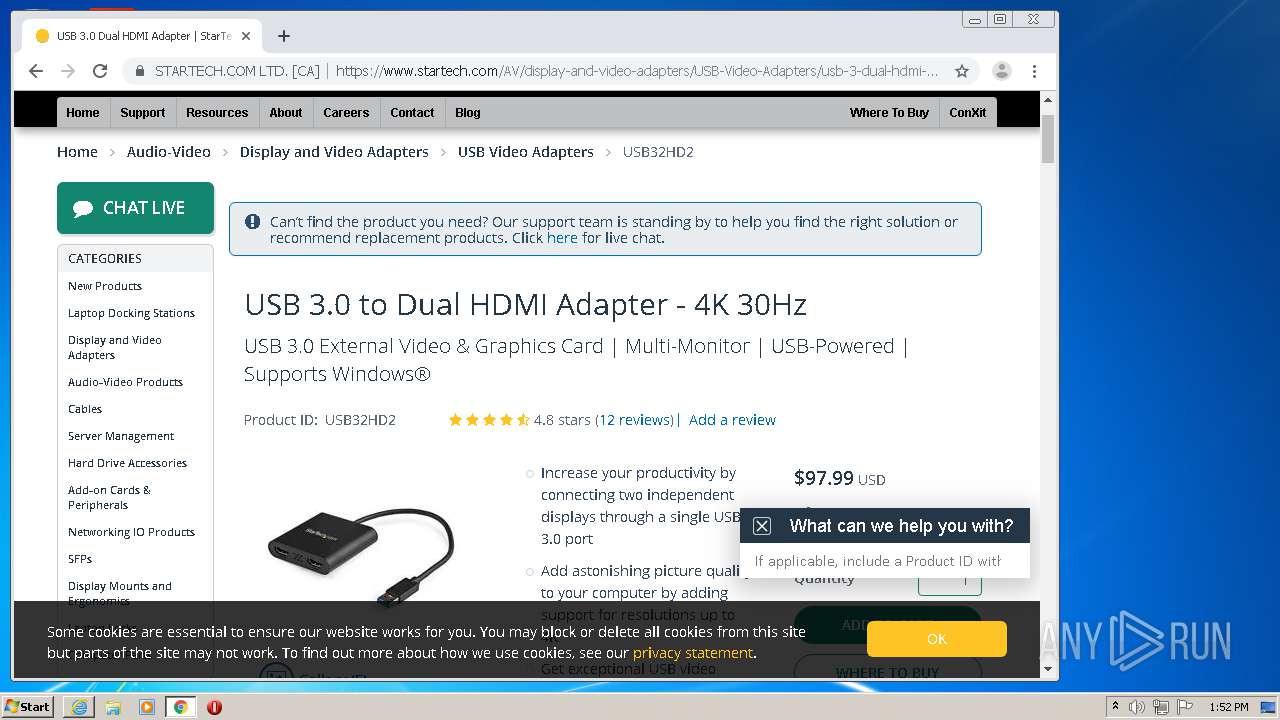Click the CHAT LIVE button
1280x720 pixels.
pyautogui.click(x=135, y=208)
